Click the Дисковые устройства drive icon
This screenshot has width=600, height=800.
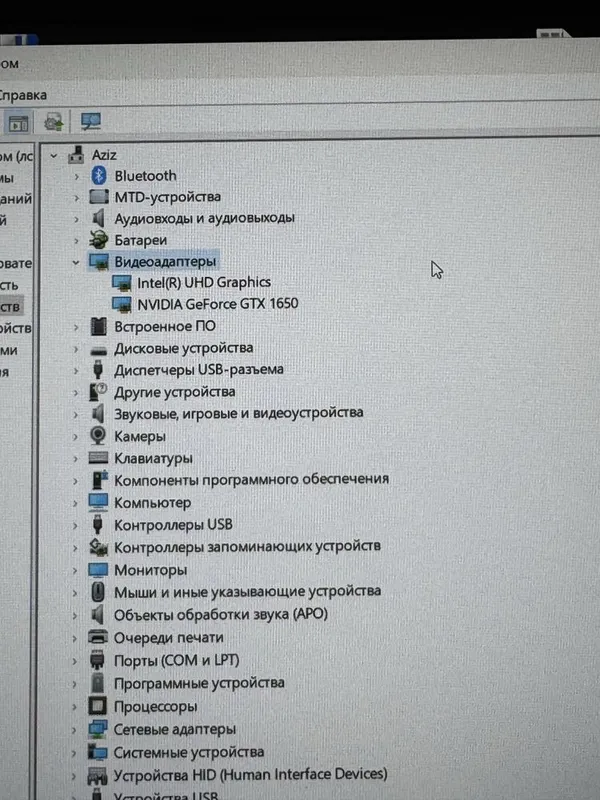point(98,351)
